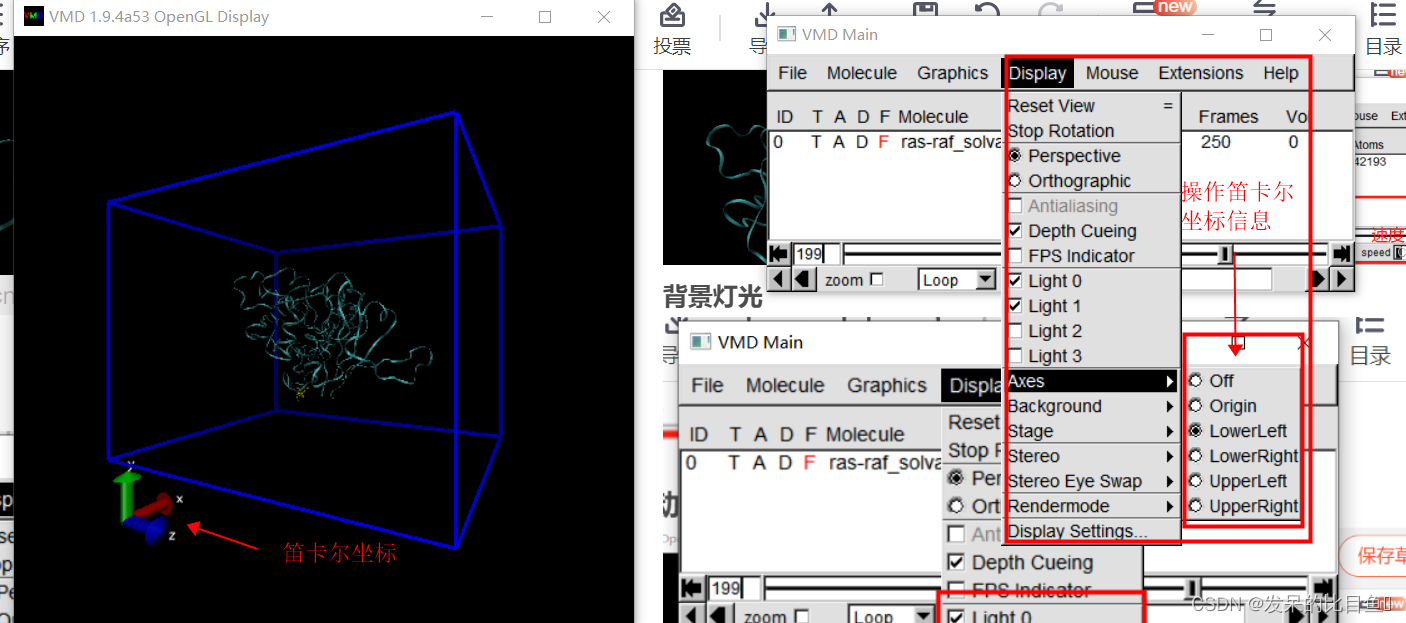Viewport: 1406px width, 623px height.
Task: Open Graphics menu in upper VMD Main
Action: point(952,73)
